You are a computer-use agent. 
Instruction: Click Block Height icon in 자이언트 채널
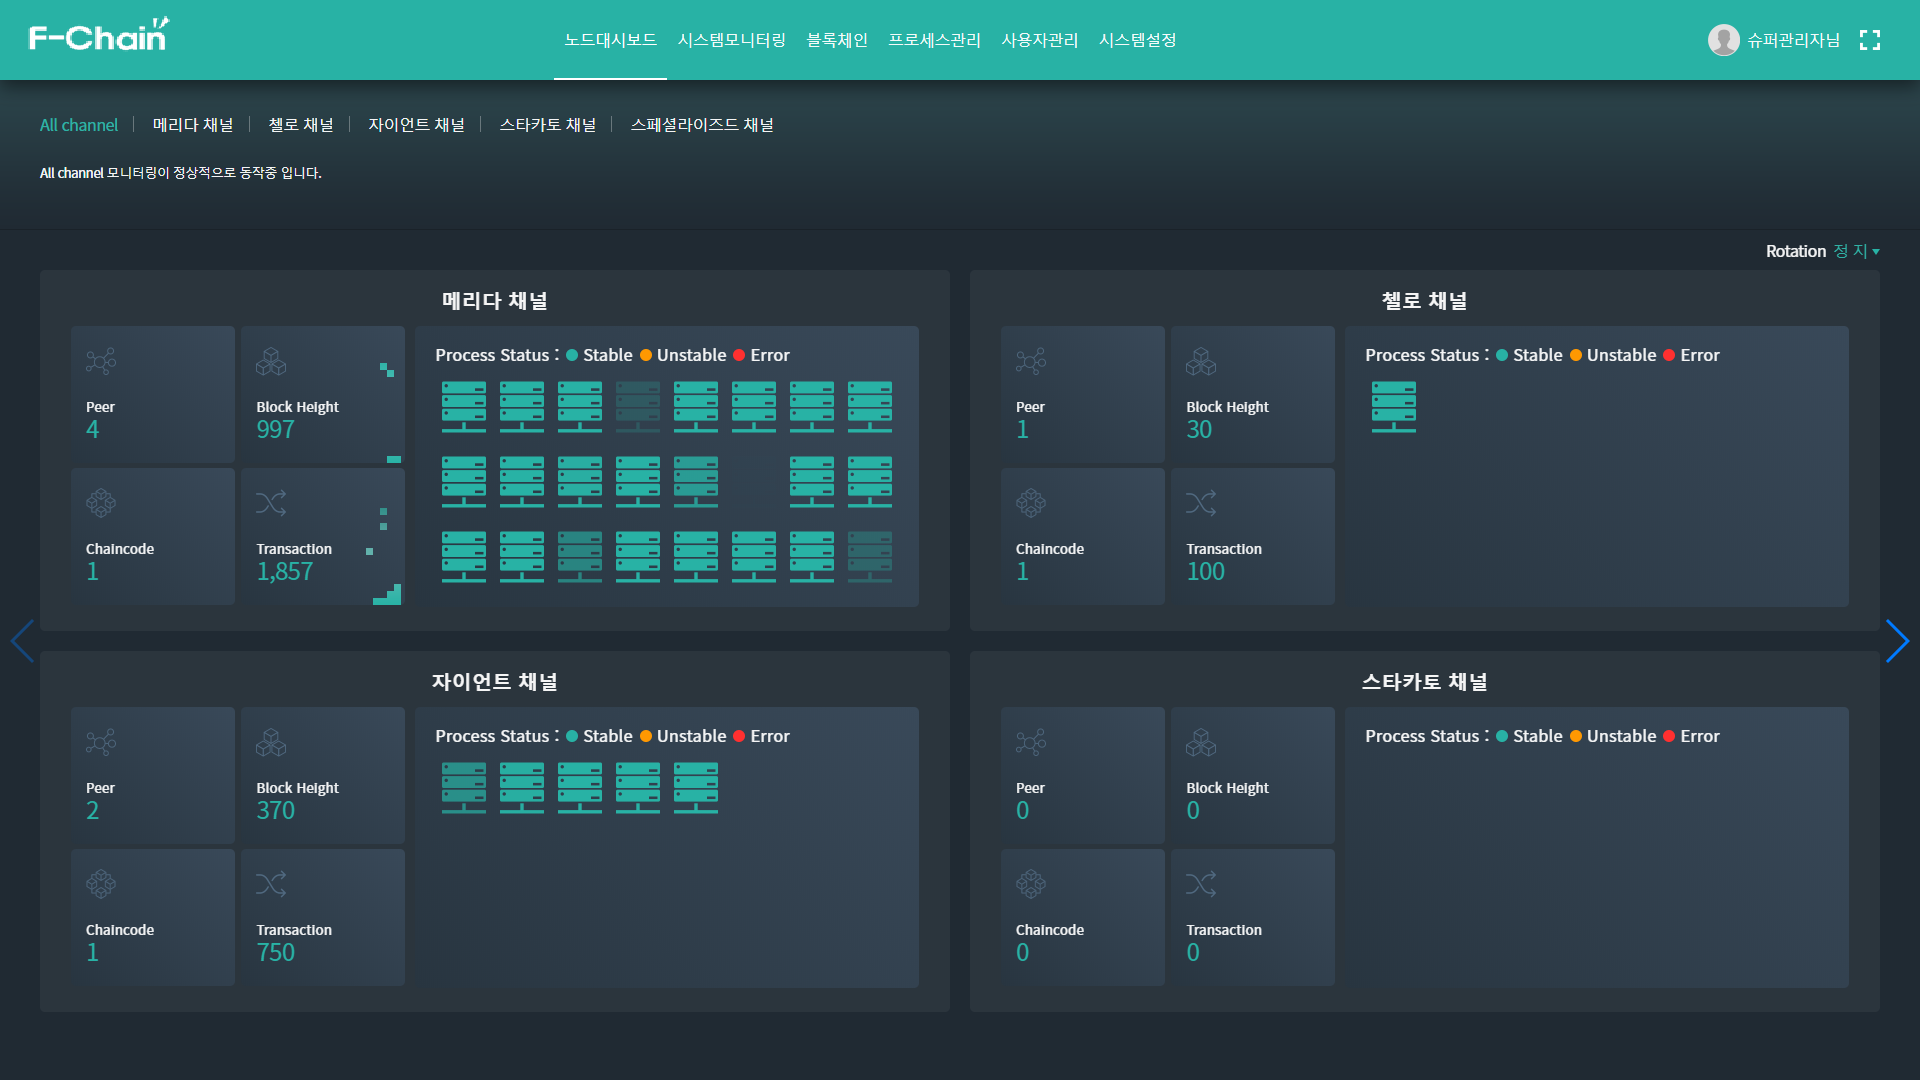pyautogui.click(x=271, y=742)
